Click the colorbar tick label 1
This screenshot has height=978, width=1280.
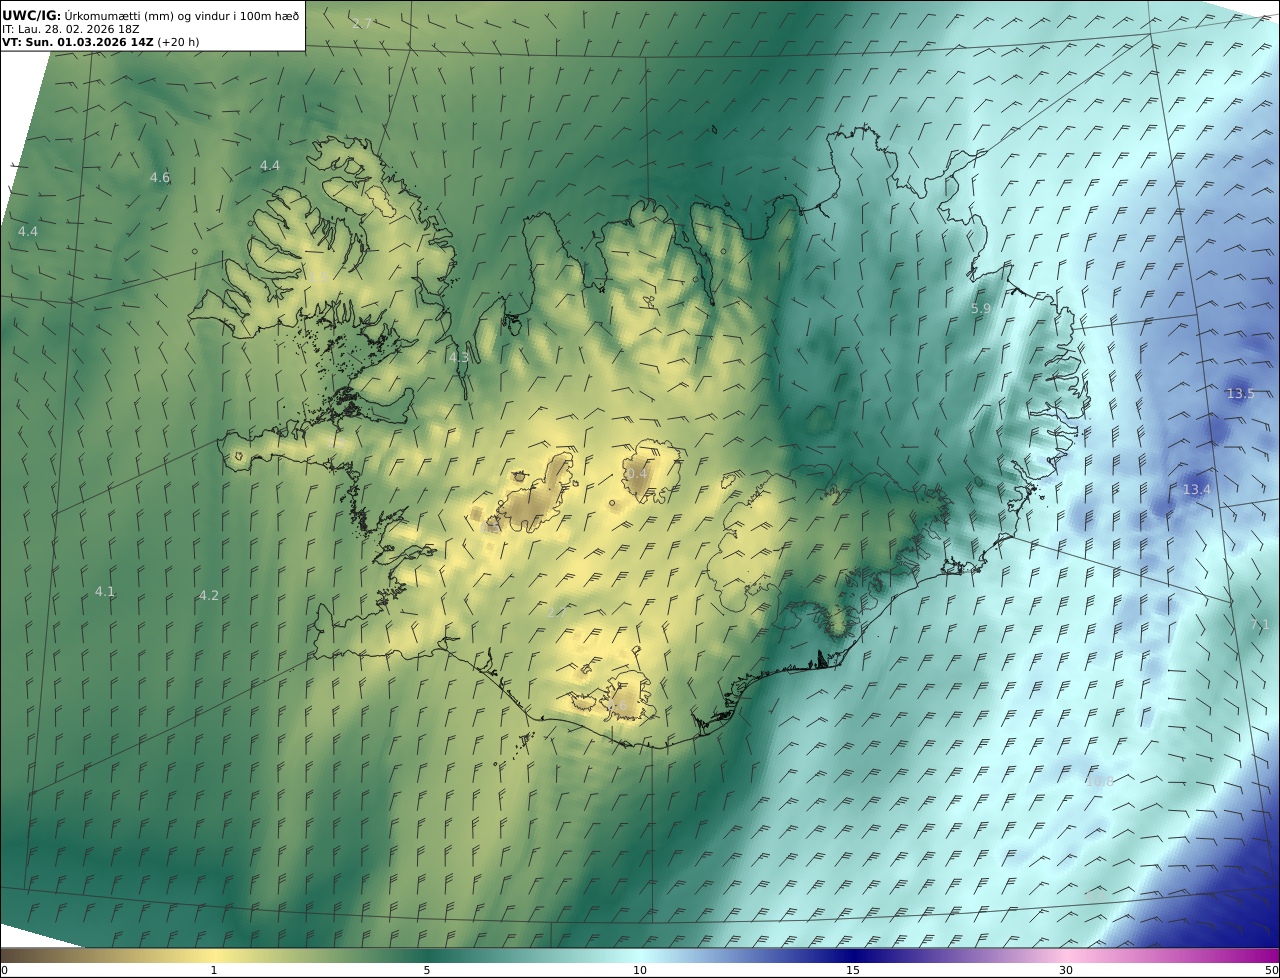point(213,970)
